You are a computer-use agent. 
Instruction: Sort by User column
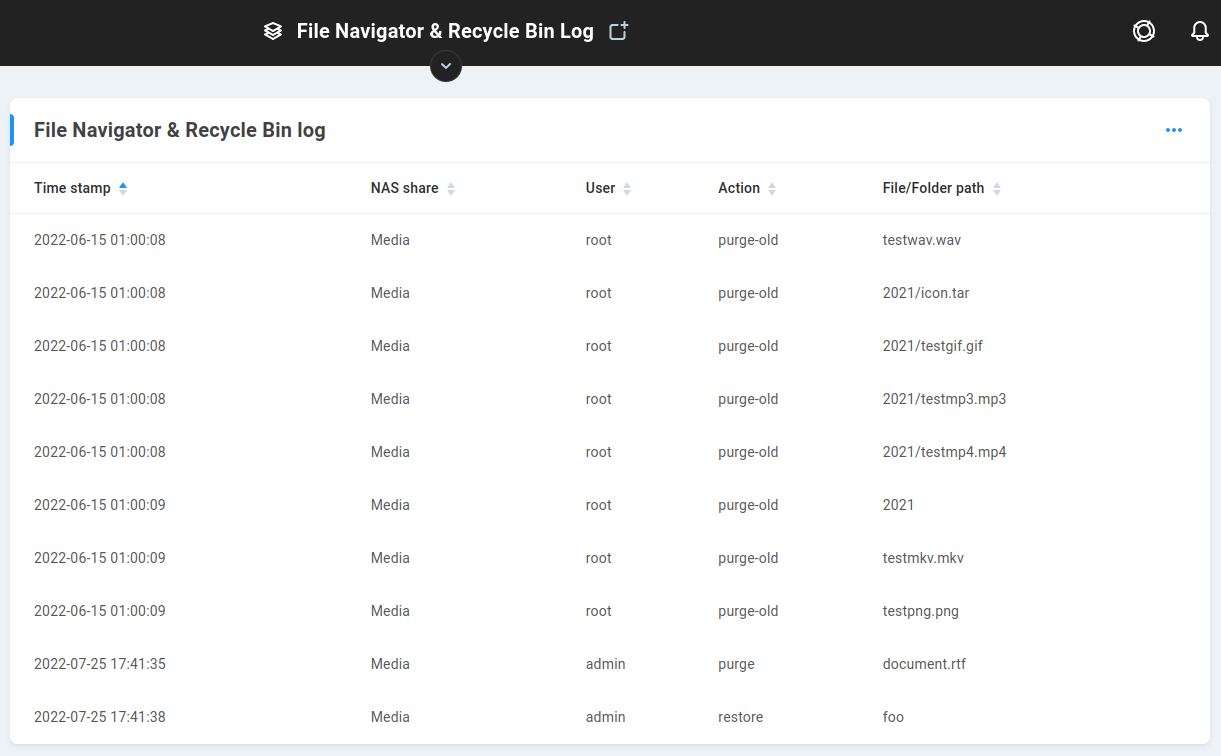pos(609,188)
